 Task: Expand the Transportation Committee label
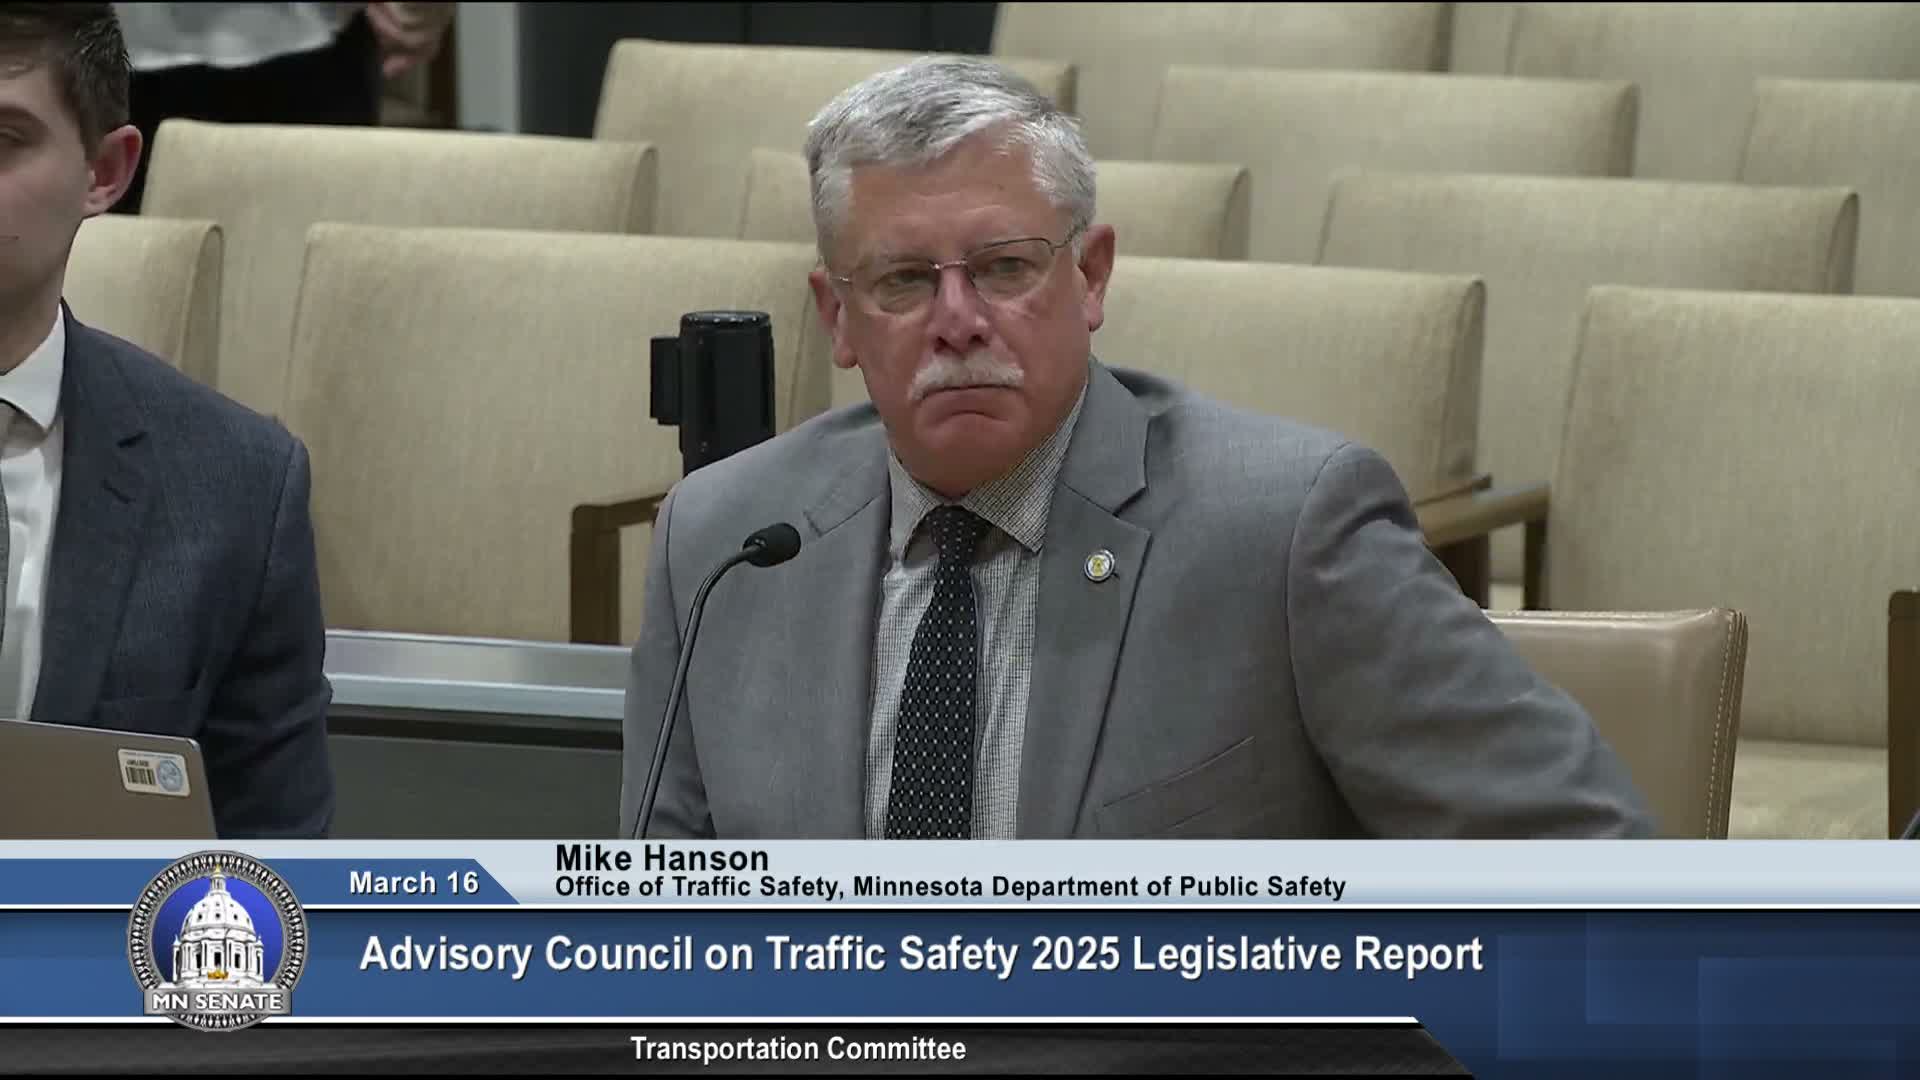[797, 1050]
